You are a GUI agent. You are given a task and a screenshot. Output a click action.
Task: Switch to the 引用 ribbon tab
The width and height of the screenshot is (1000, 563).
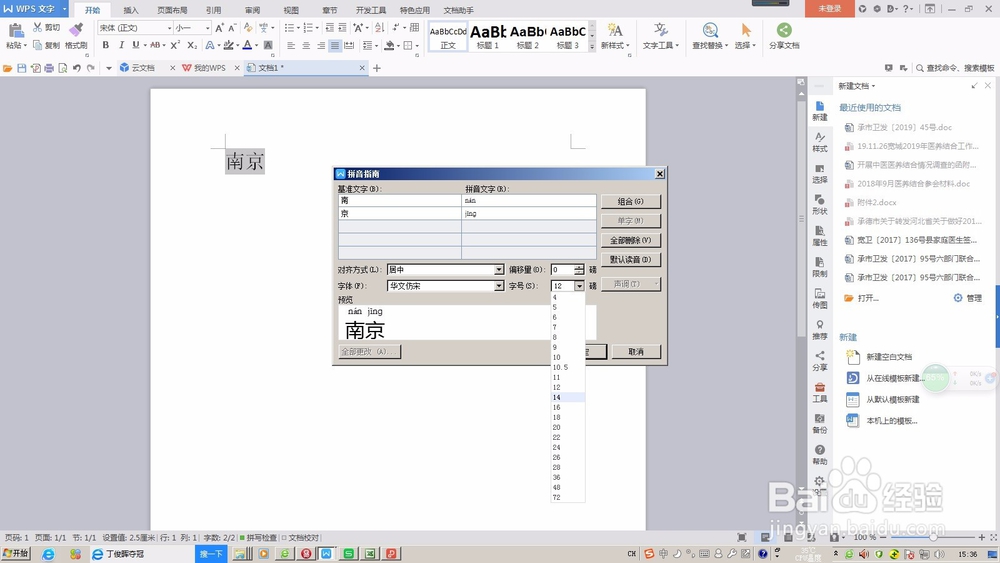214,10
